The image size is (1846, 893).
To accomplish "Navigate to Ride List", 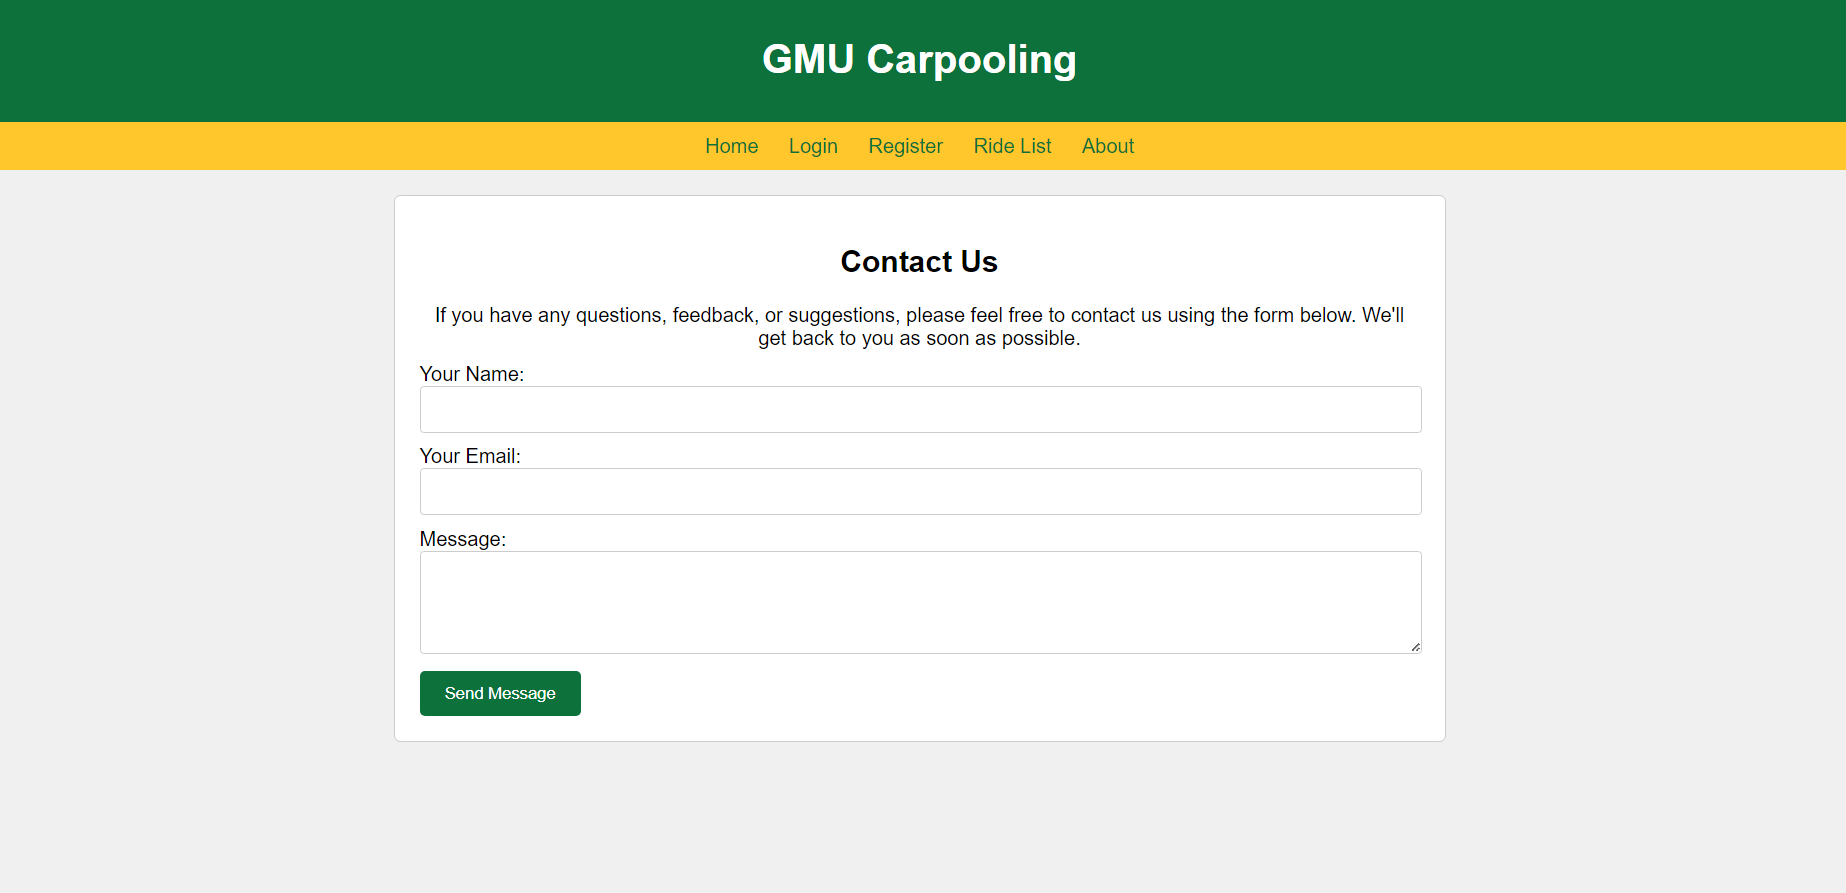I will click(1012, 146).
